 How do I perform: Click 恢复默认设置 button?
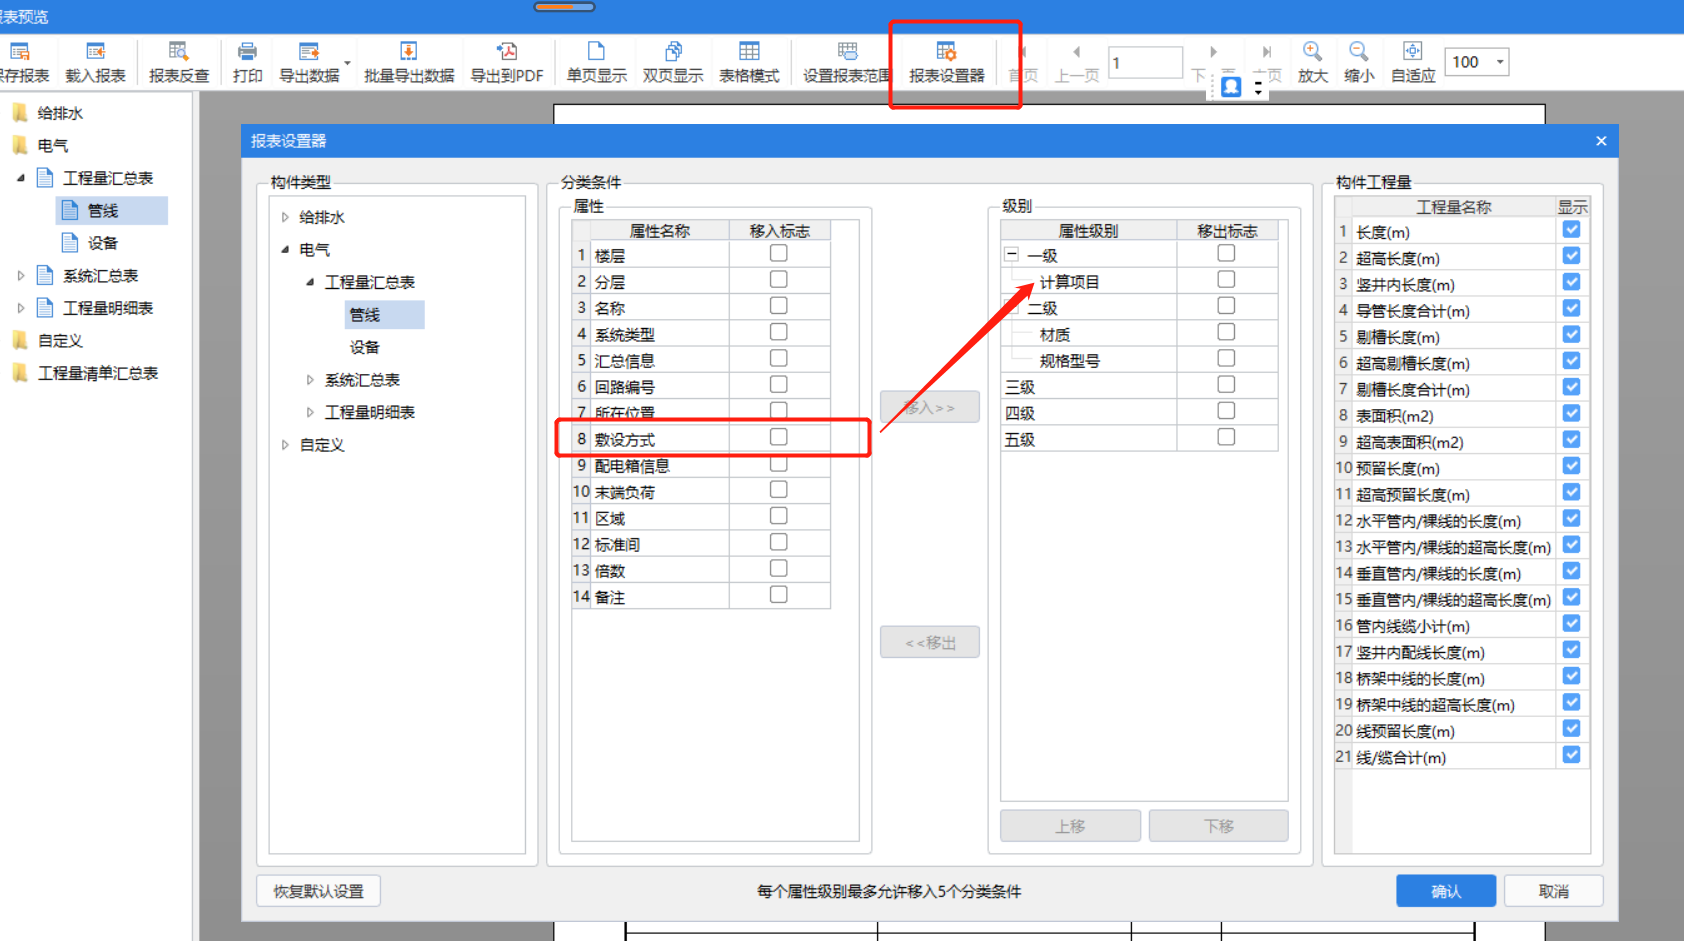(319, 891)
